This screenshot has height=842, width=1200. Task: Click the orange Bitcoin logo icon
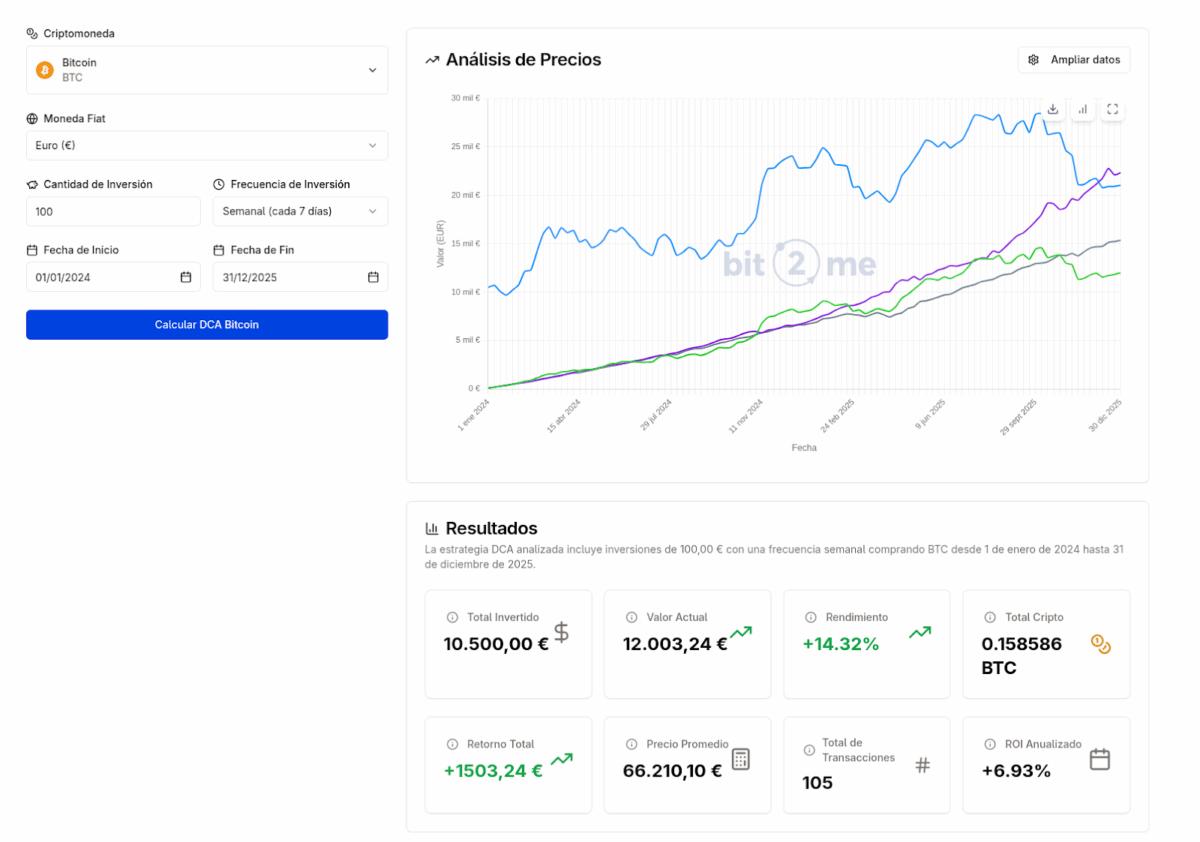(45, 70)
